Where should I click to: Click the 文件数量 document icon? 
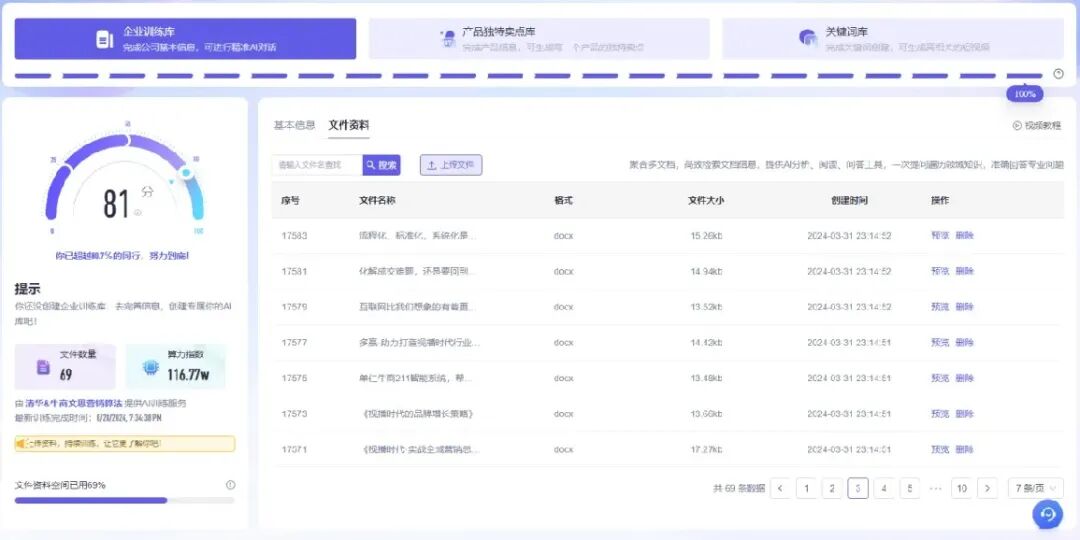pos(43,367)
